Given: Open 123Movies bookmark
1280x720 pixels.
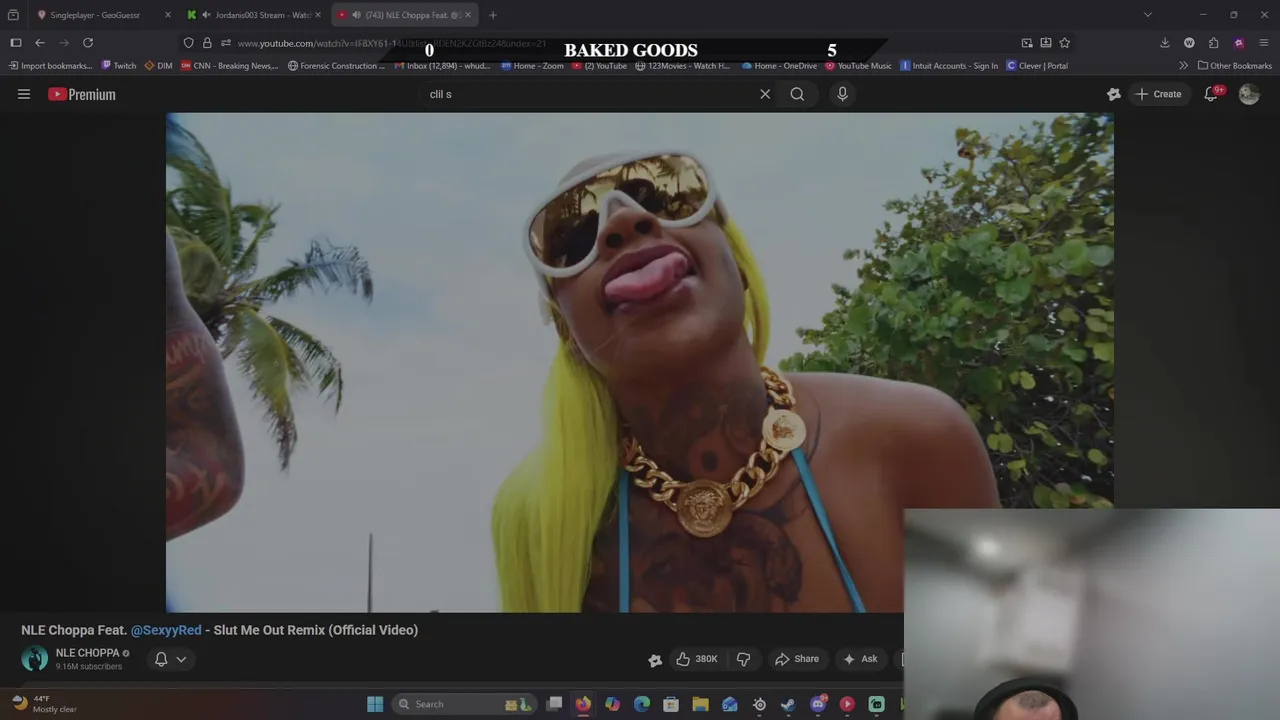Looking at the screenshot, I should tap(682, 66).
